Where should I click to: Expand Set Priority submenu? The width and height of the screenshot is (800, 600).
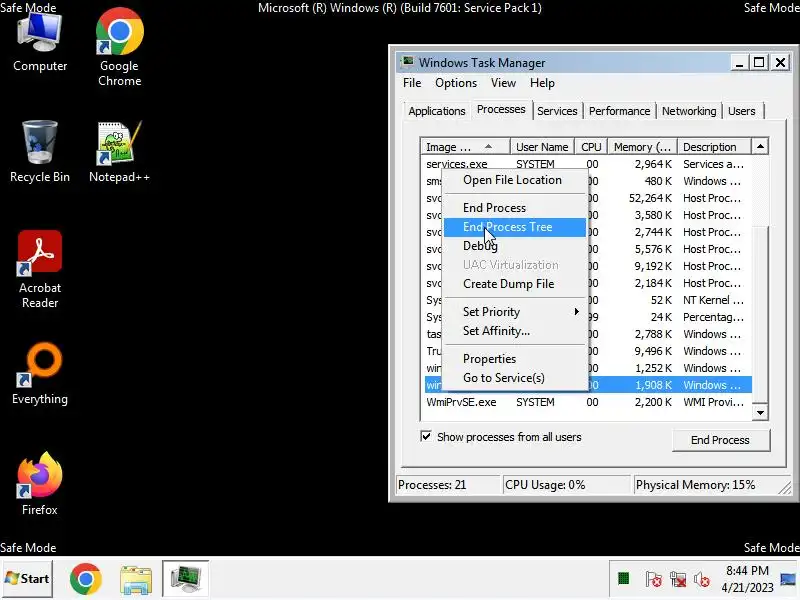[x=515, y=312]
